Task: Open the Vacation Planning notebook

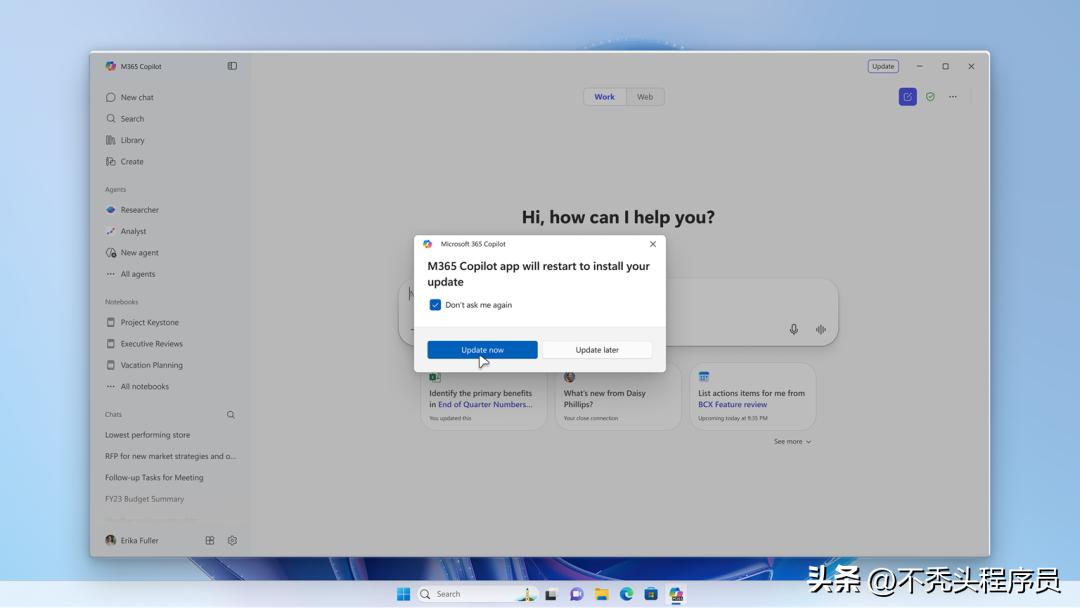Action: coord(145,364)
